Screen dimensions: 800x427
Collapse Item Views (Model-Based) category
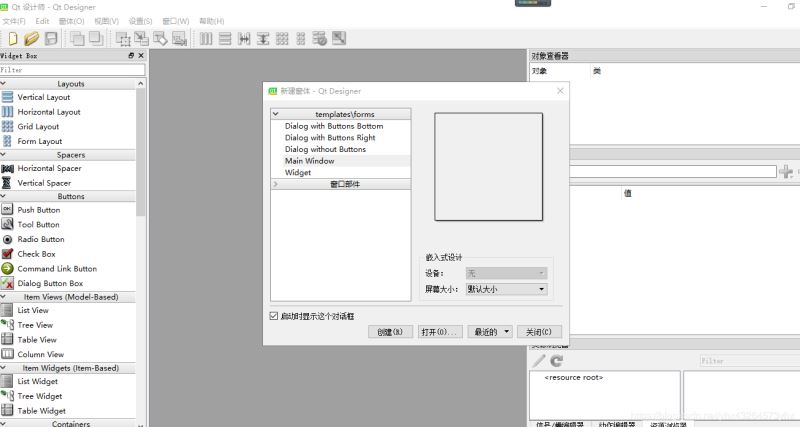pos(68,297)
